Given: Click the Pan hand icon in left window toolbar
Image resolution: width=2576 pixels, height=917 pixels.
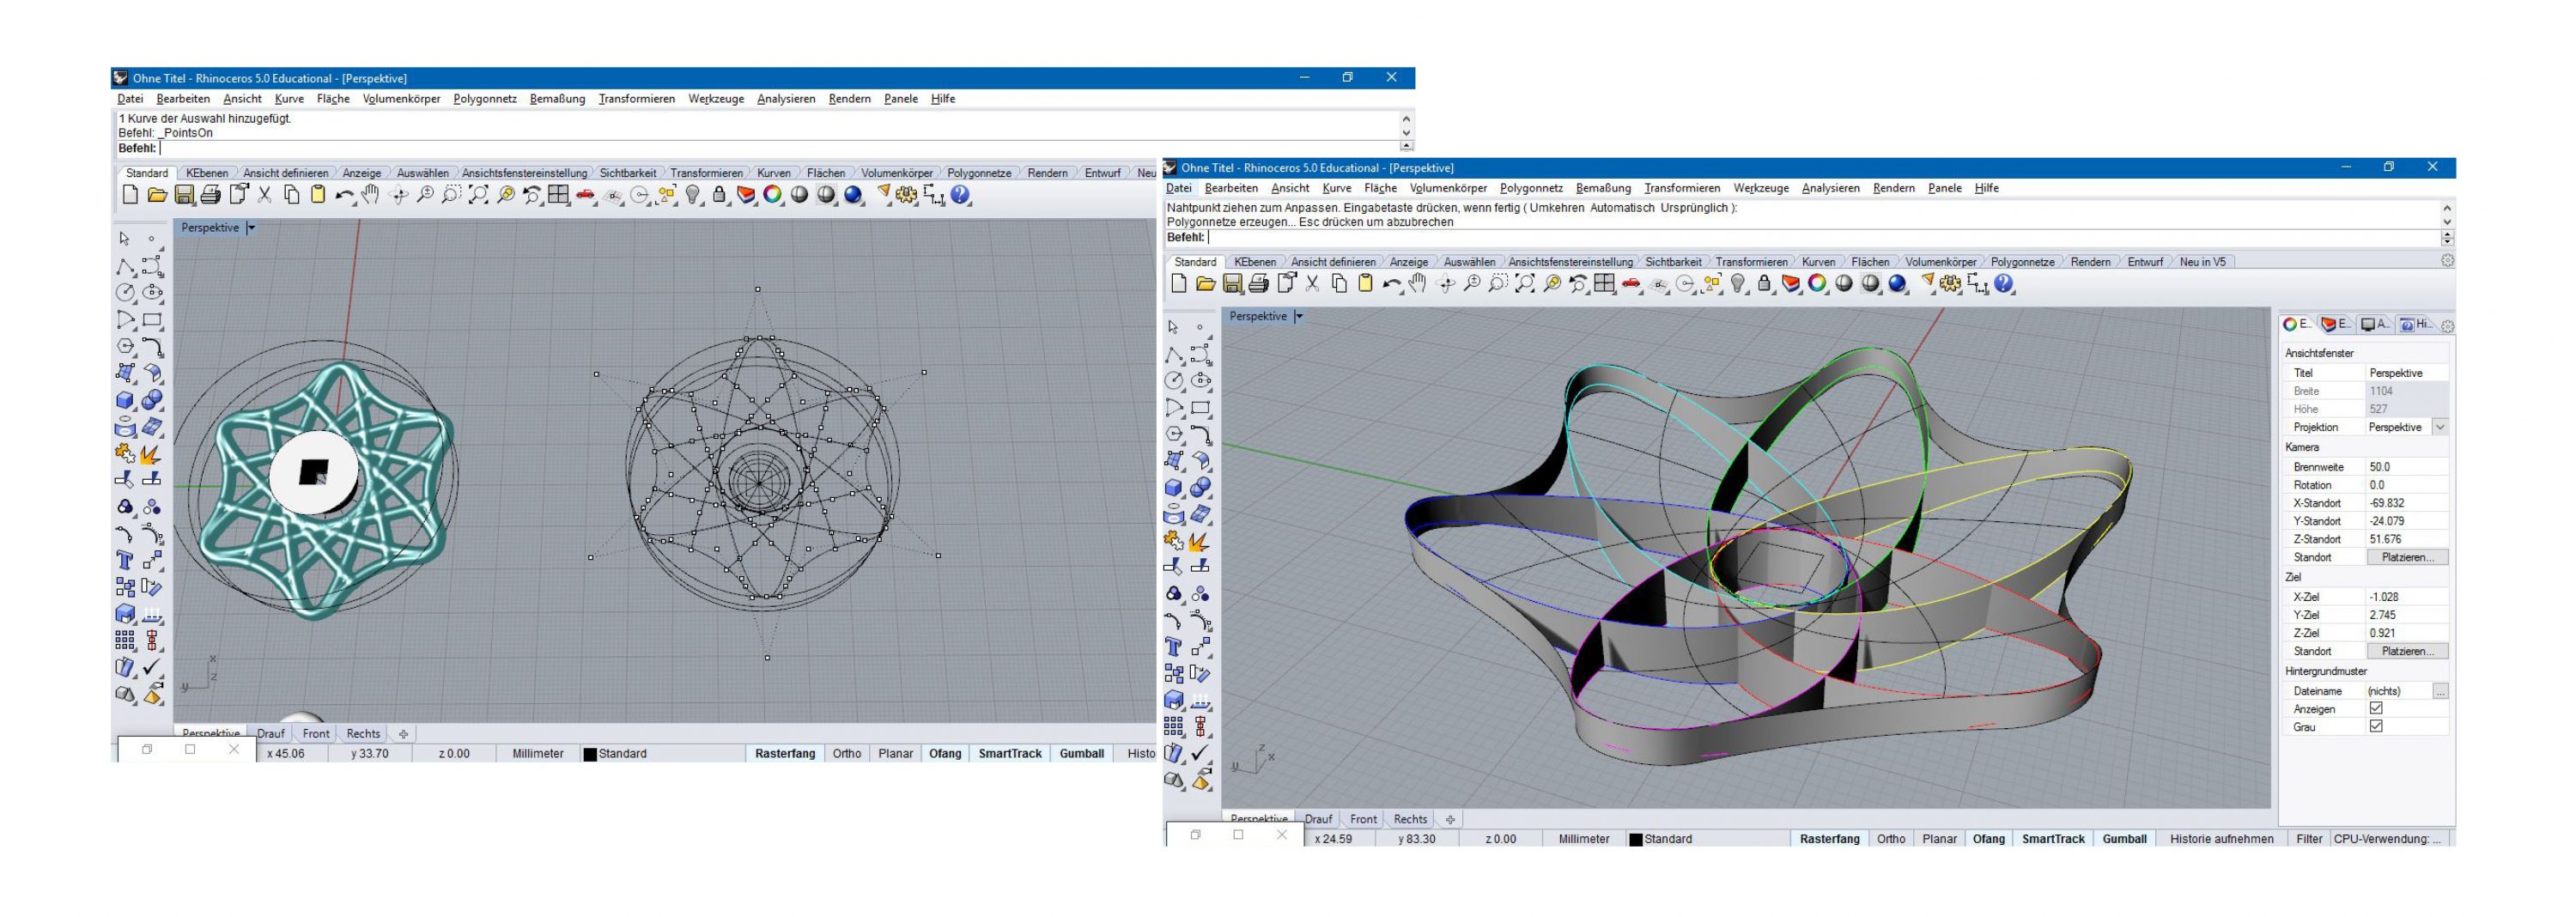Looking at the screenshot, I should pyautogui.click(x=371, y=196).
